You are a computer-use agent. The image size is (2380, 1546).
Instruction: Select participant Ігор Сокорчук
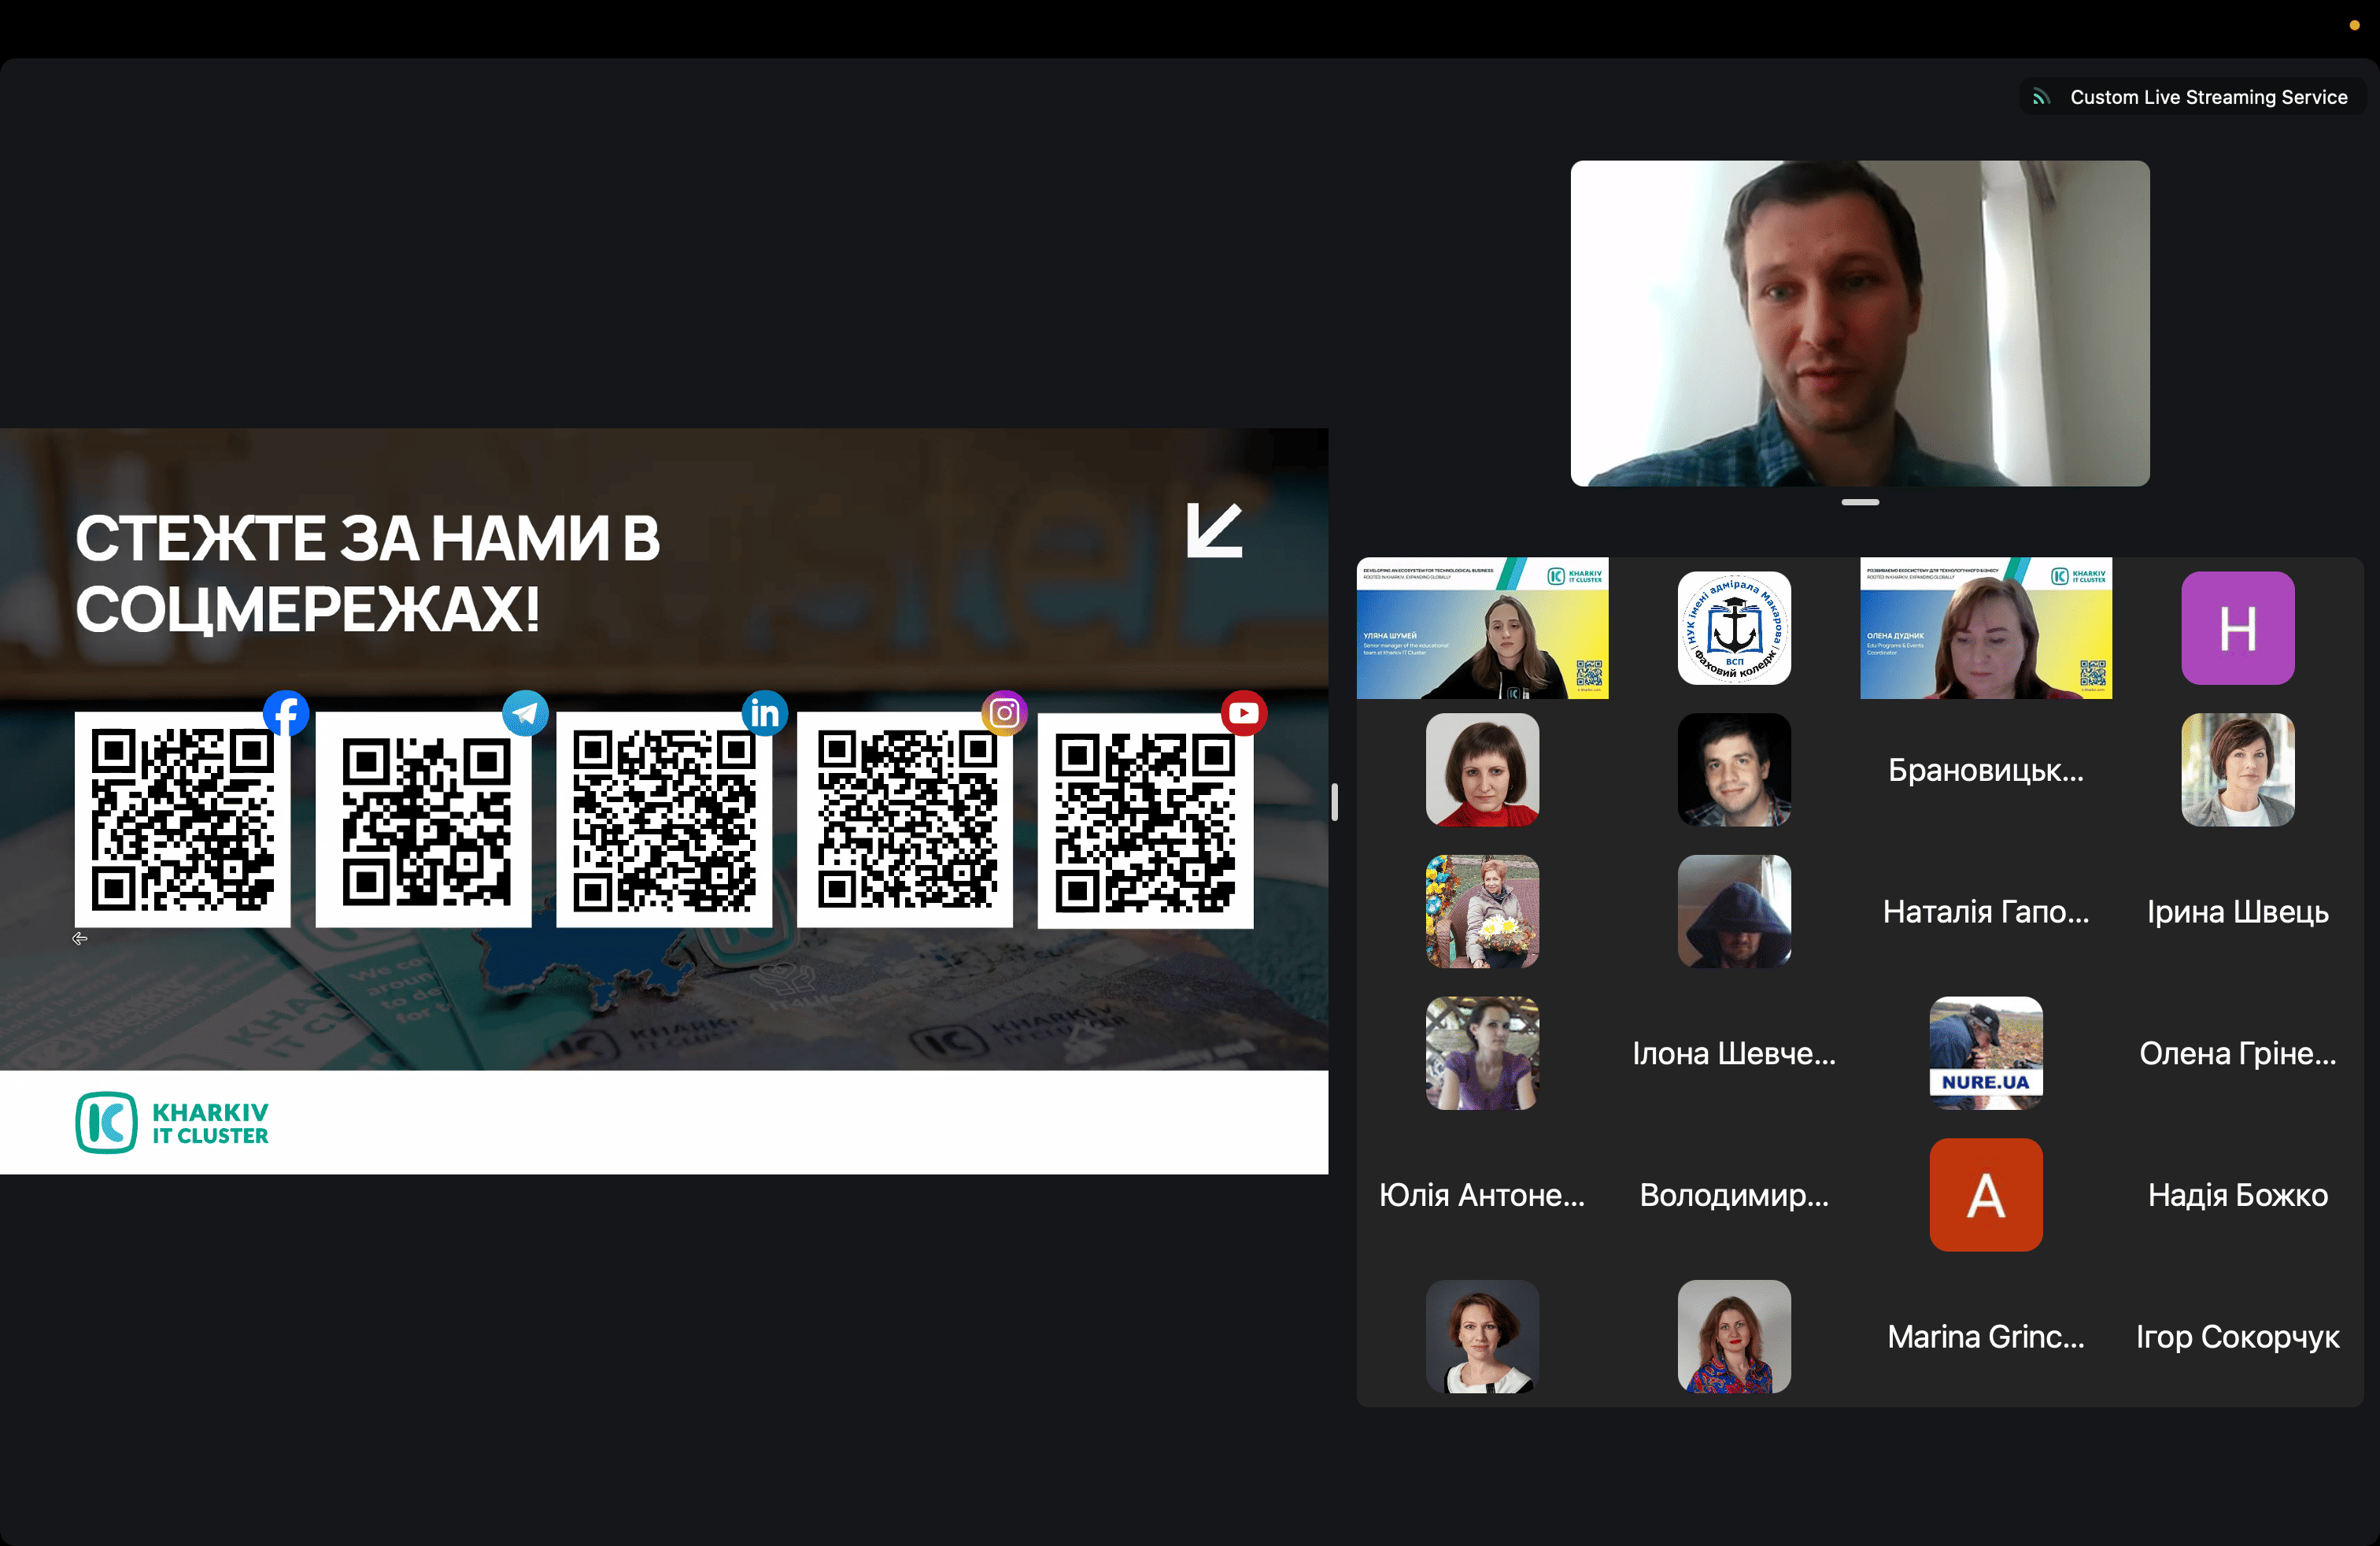[x=2237, y=1337]
